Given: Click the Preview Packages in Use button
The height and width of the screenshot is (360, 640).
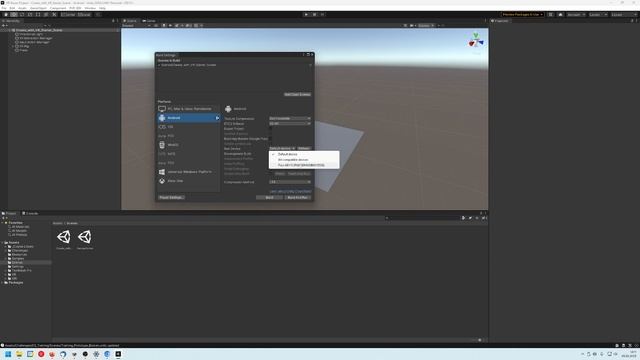Looking at the screenshot, I should pyautogui.click(x=523, y=15).
